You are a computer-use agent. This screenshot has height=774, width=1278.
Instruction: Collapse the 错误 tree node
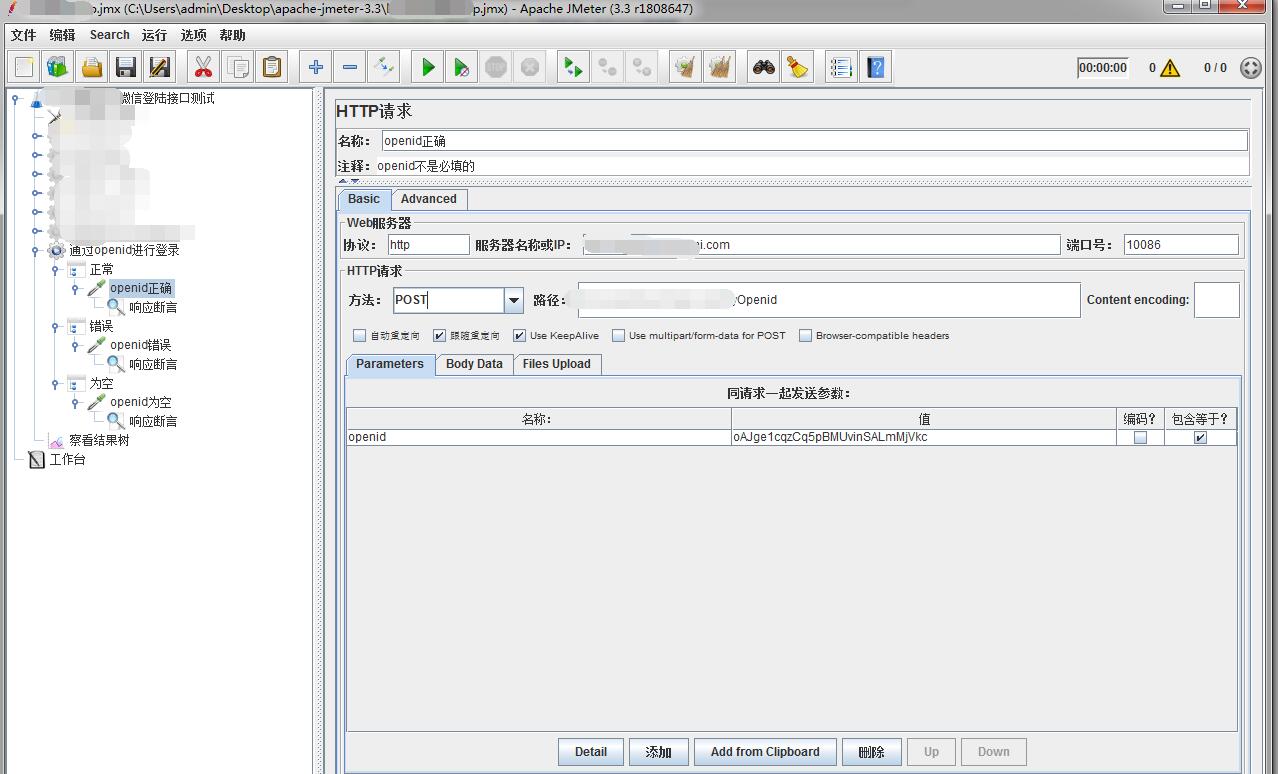point(55,327)
